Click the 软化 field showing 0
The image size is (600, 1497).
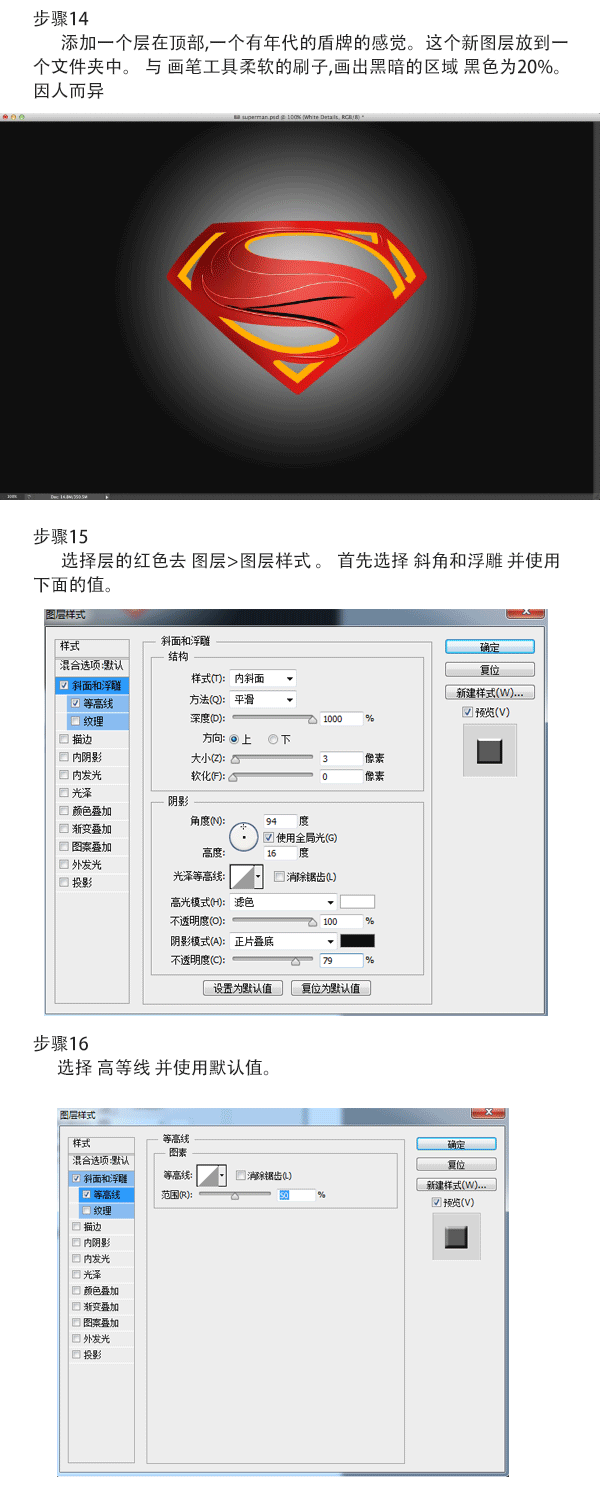(x=342, y=776)
